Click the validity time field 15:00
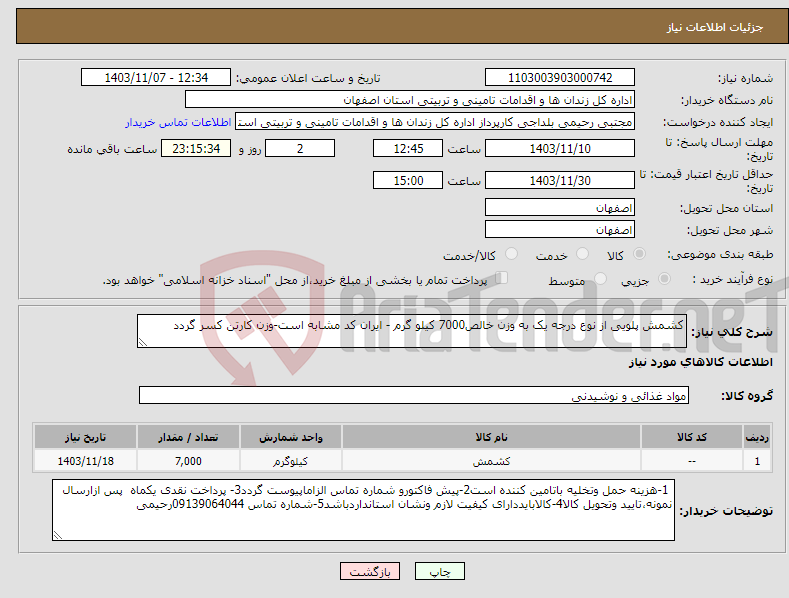Viewport: 789px width, 598px height. pos(408,180)
